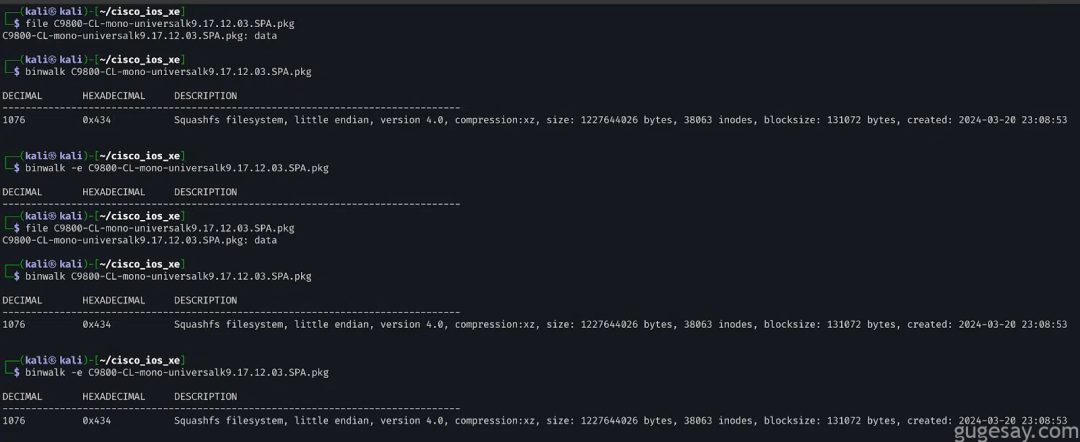The image size is (1080, 442).
Task: Select the topmost DESCRIPTION column header
Action: tap(205, 96)
